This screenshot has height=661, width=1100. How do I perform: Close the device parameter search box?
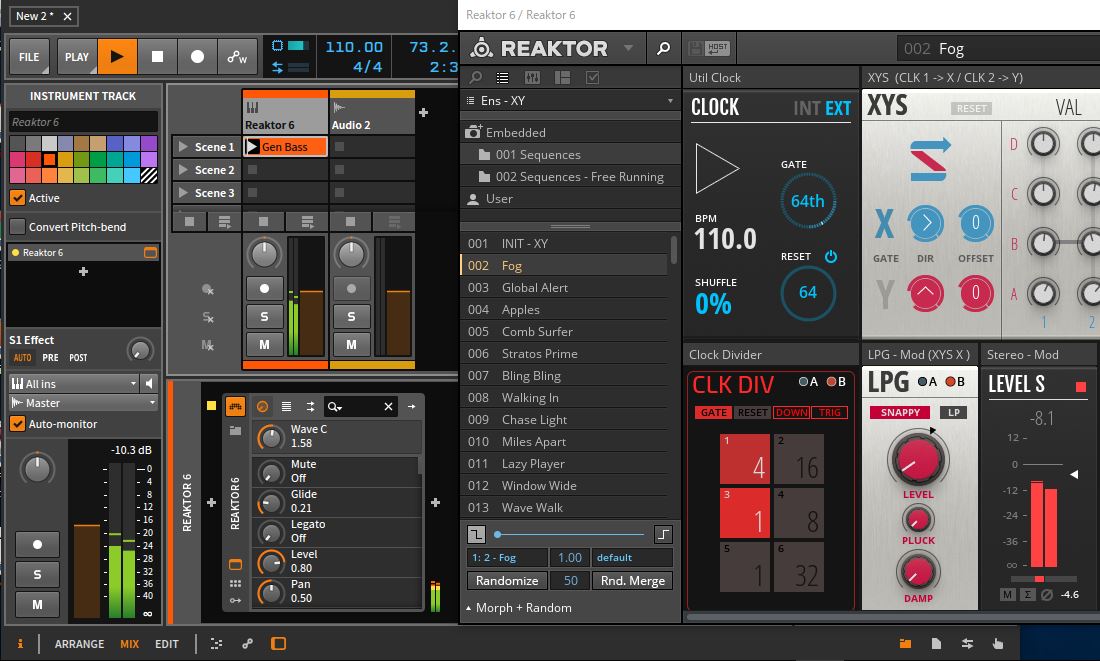pyautogui.click(x=388, y=406)
